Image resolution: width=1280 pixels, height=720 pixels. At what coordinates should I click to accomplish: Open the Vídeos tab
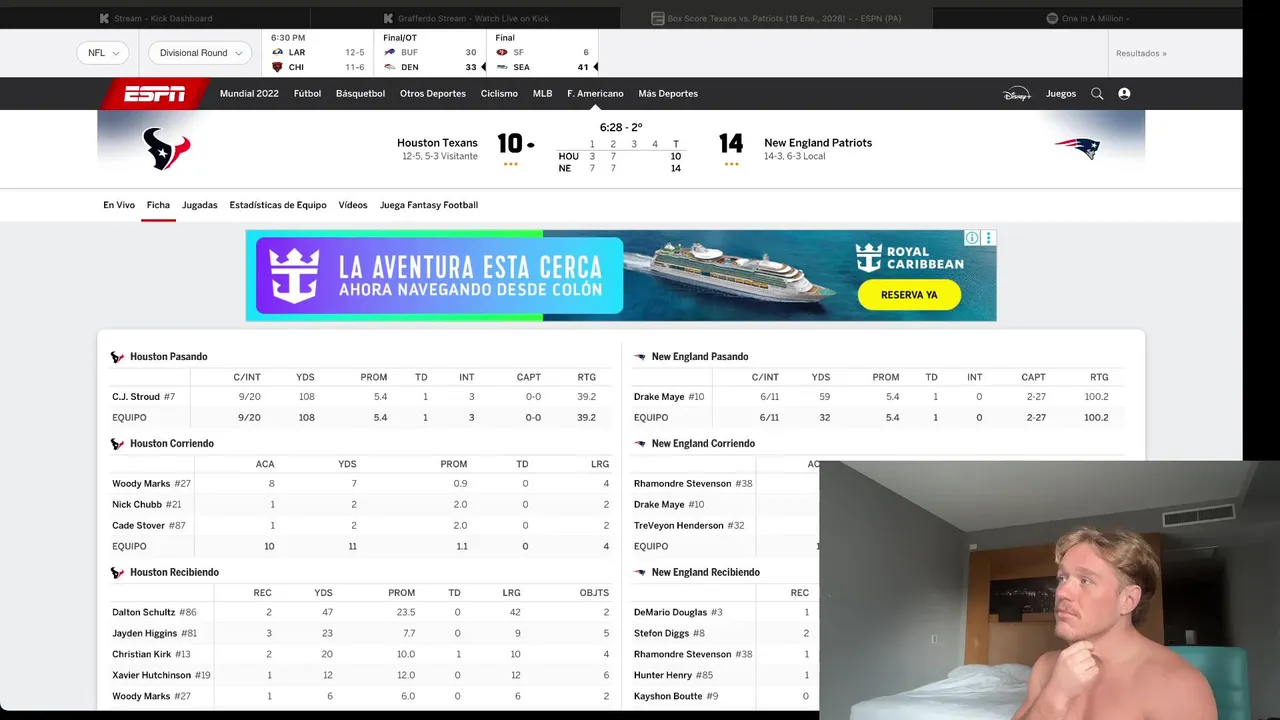click(353, 205)
